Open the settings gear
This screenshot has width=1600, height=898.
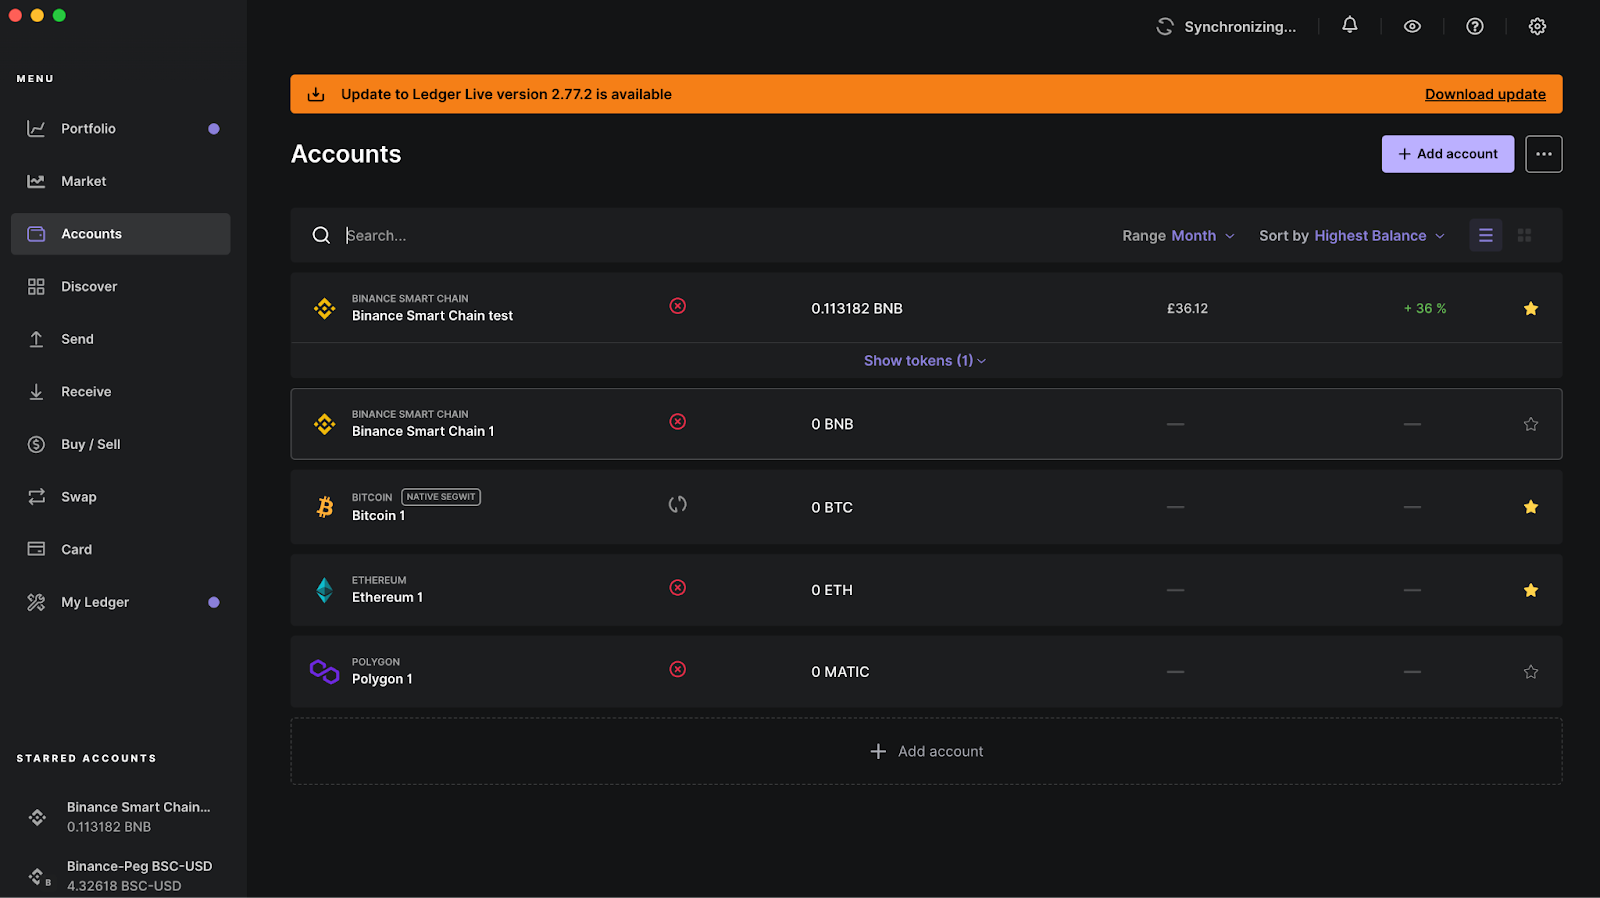pyautogui.click(x=1537, y=27)
